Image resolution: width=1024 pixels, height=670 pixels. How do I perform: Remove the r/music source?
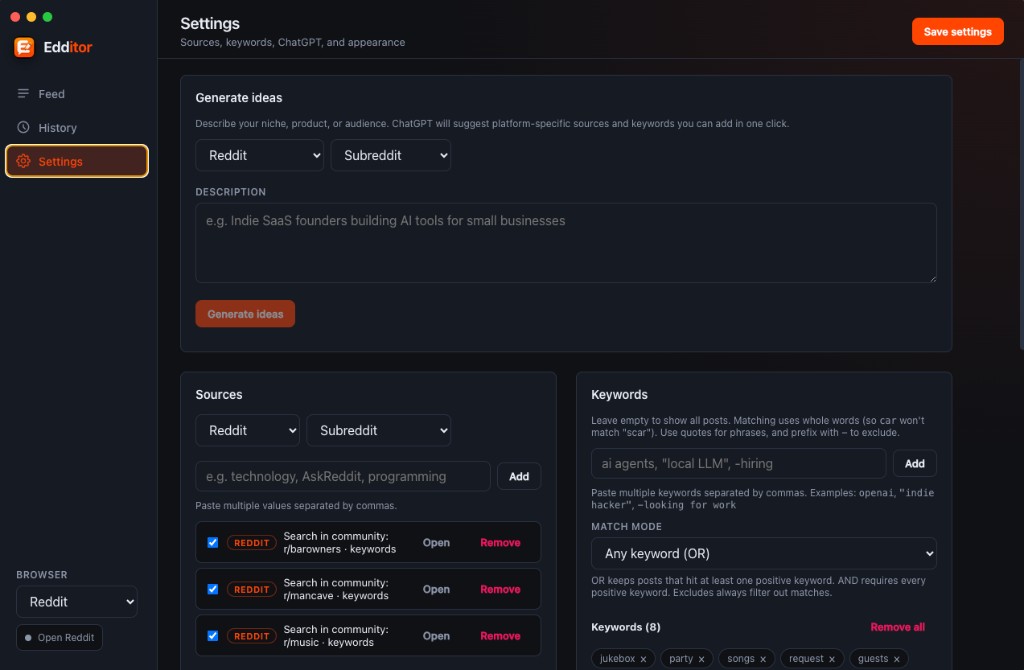pos(500,635)
